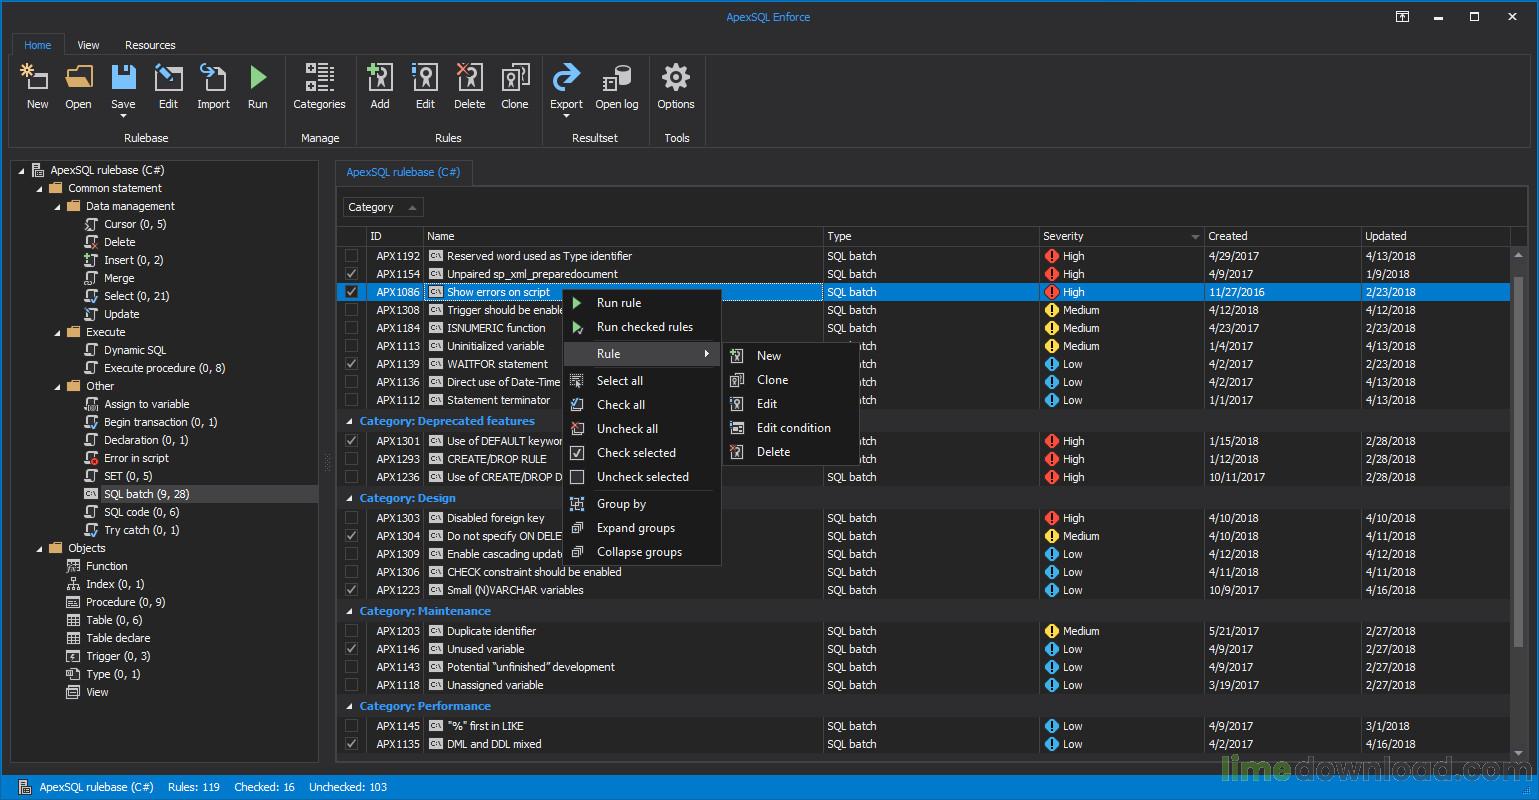
Task: Click Collapse groups icon in context menu
Action: [577, 552]
